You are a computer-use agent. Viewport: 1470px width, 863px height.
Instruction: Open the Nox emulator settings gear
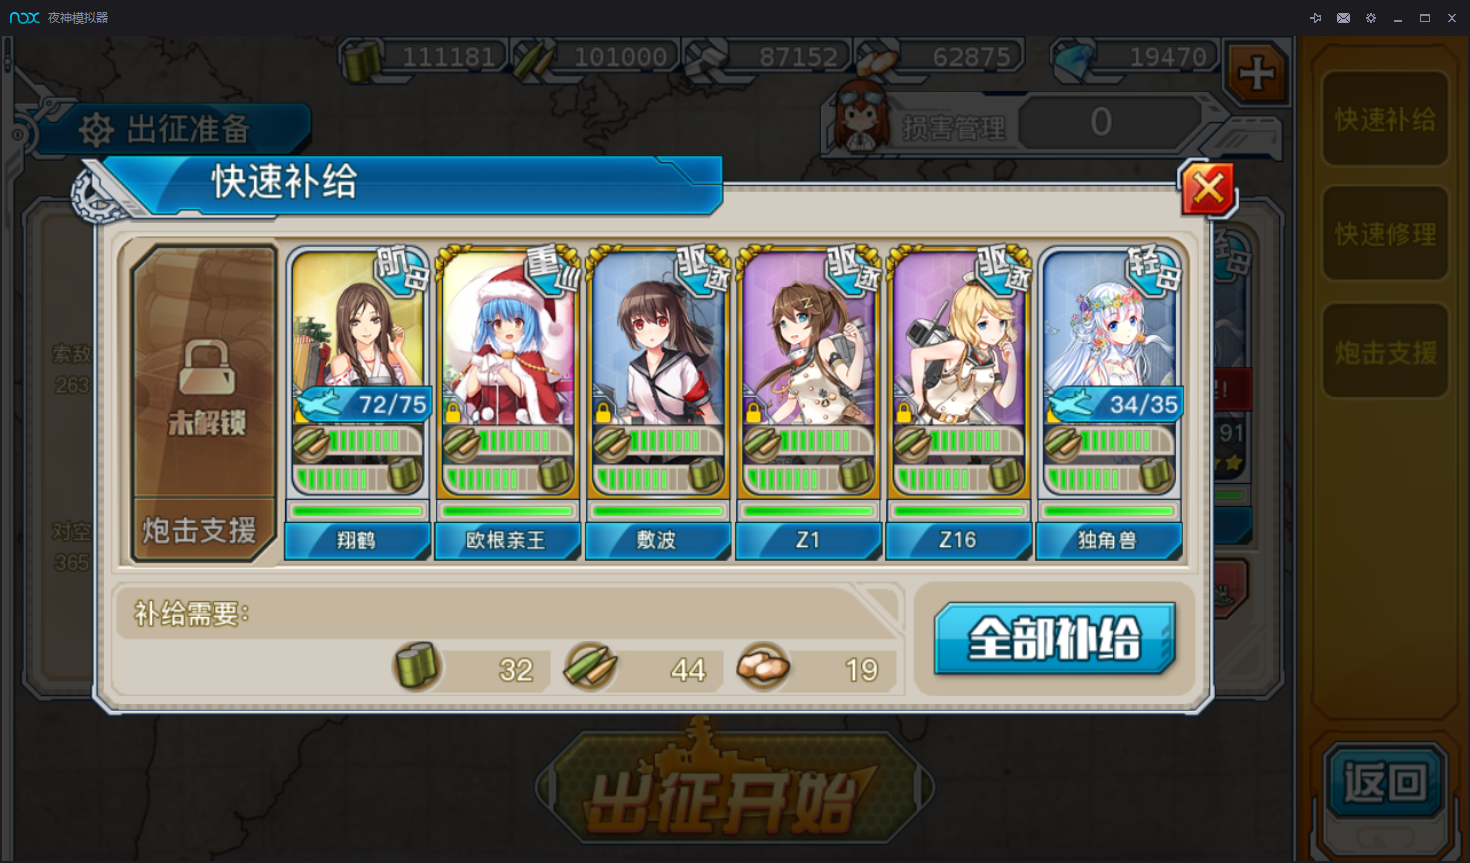[x=1370, y=18]
